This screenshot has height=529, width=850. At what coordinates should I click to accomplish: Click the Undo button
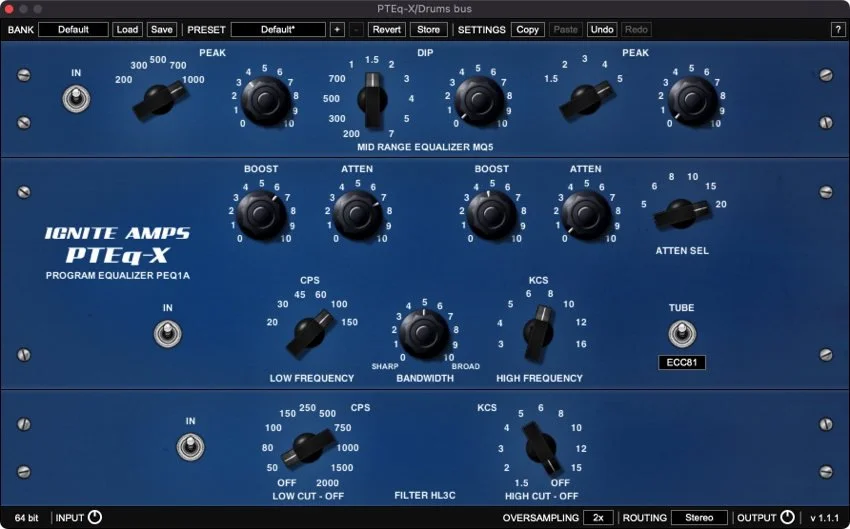point(602,29)
